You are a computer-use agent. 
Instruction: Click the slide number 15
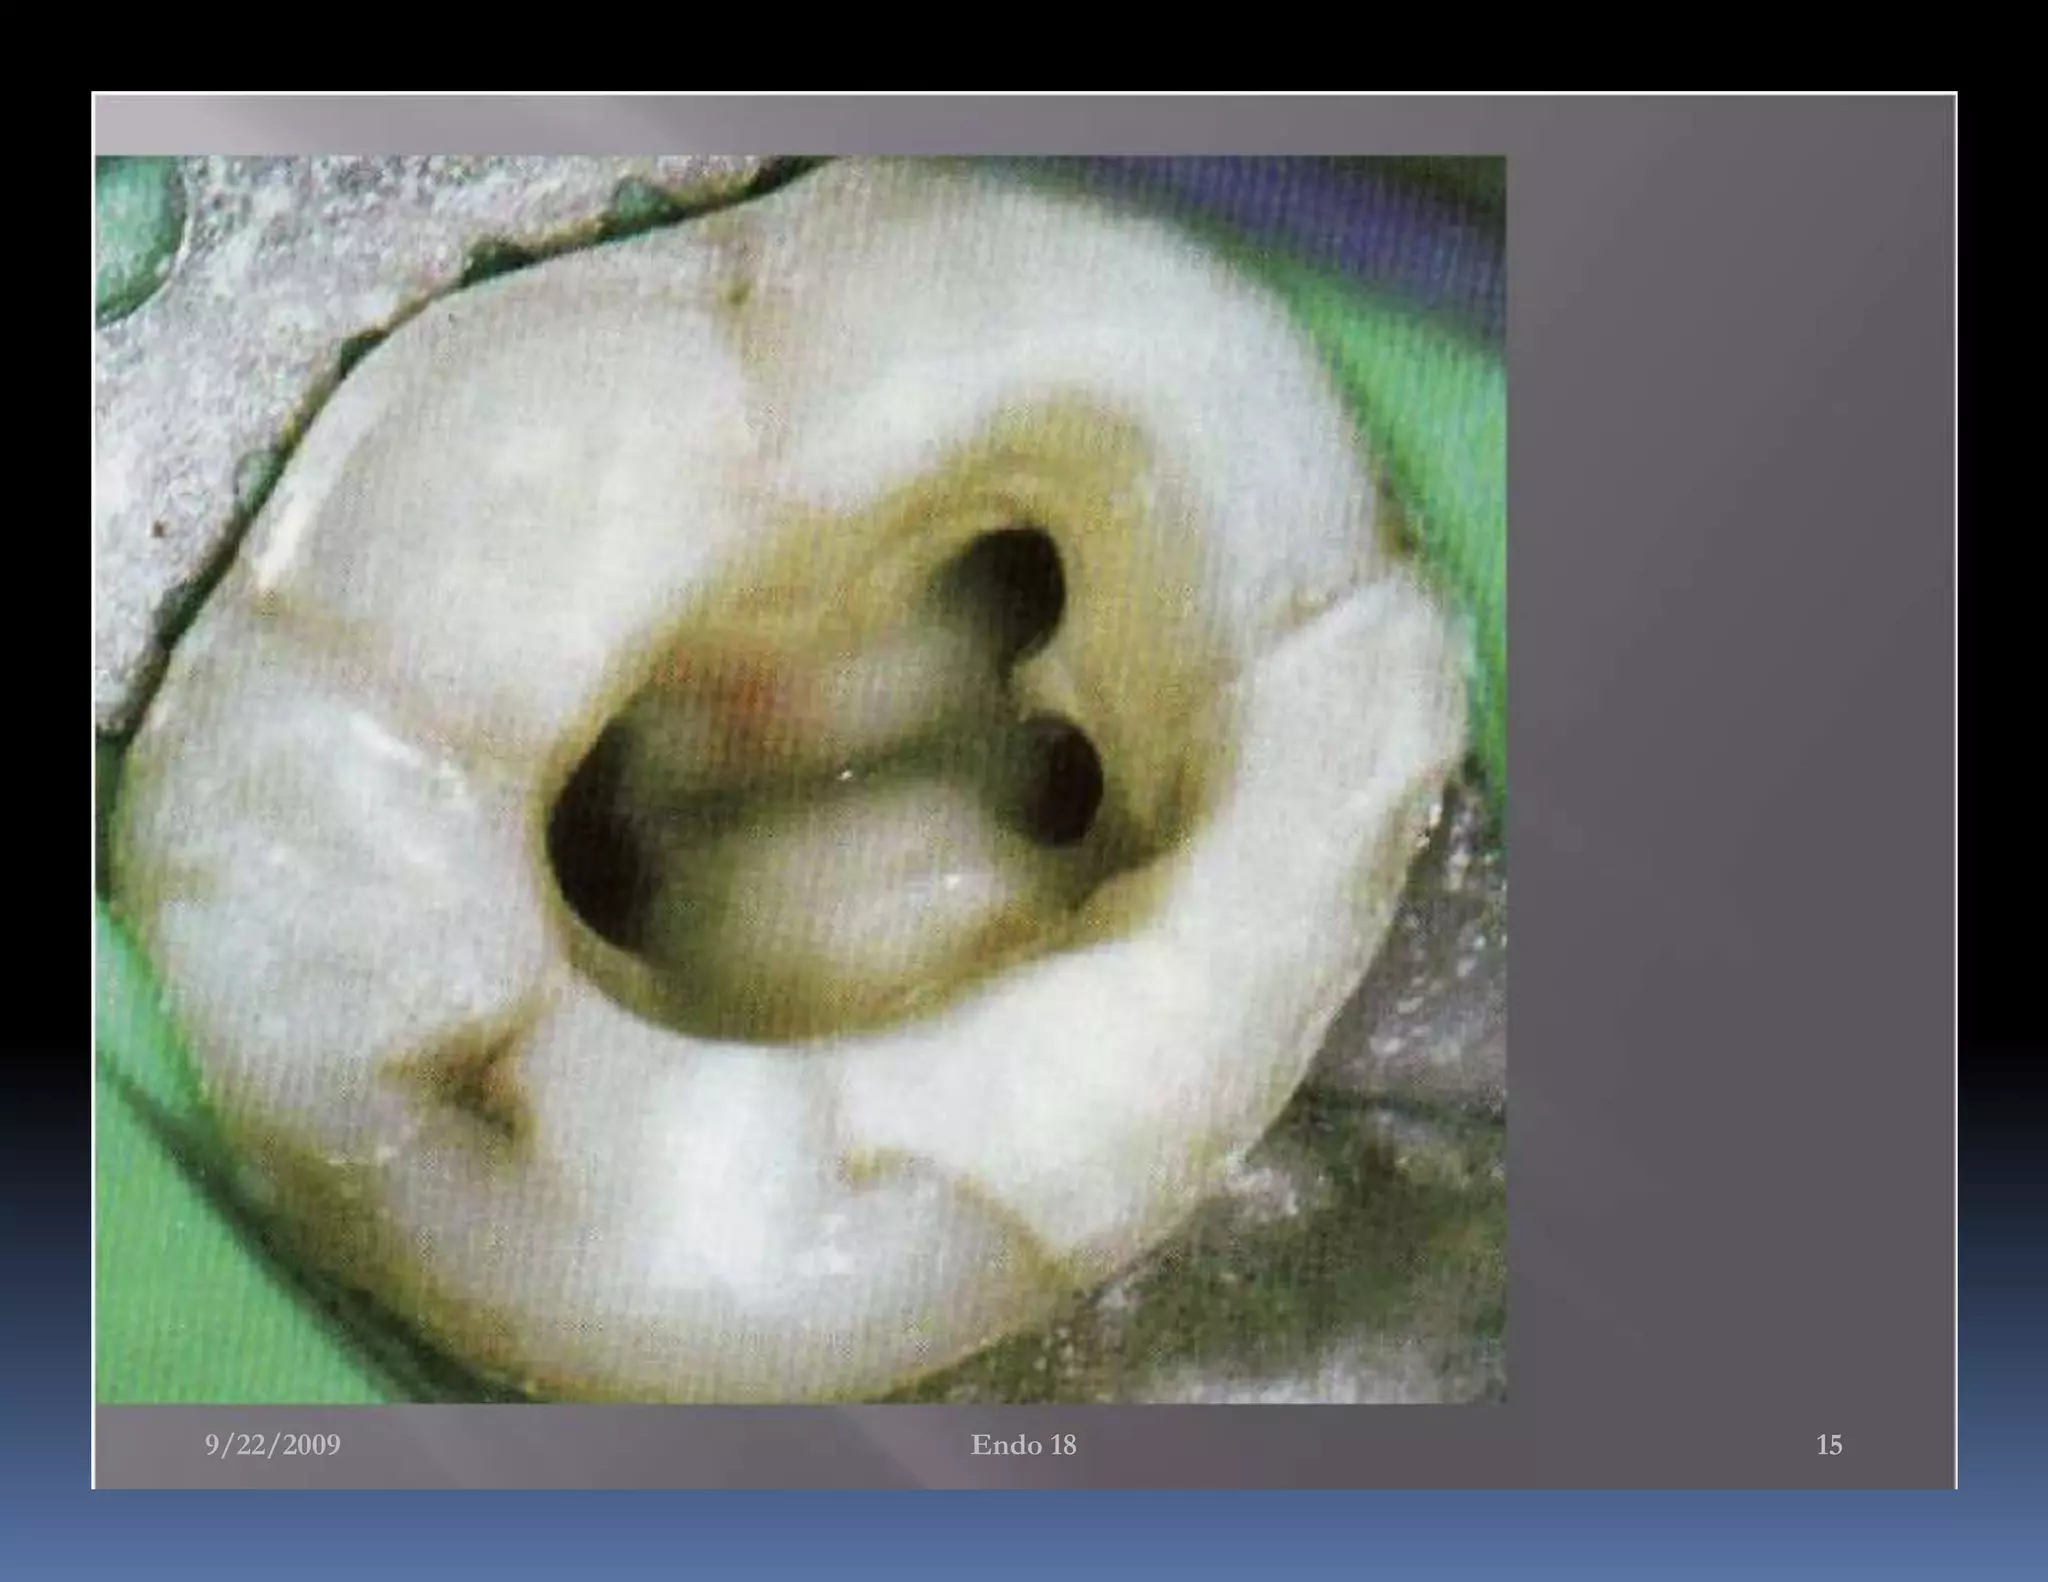click(x=1828, y=1445)
